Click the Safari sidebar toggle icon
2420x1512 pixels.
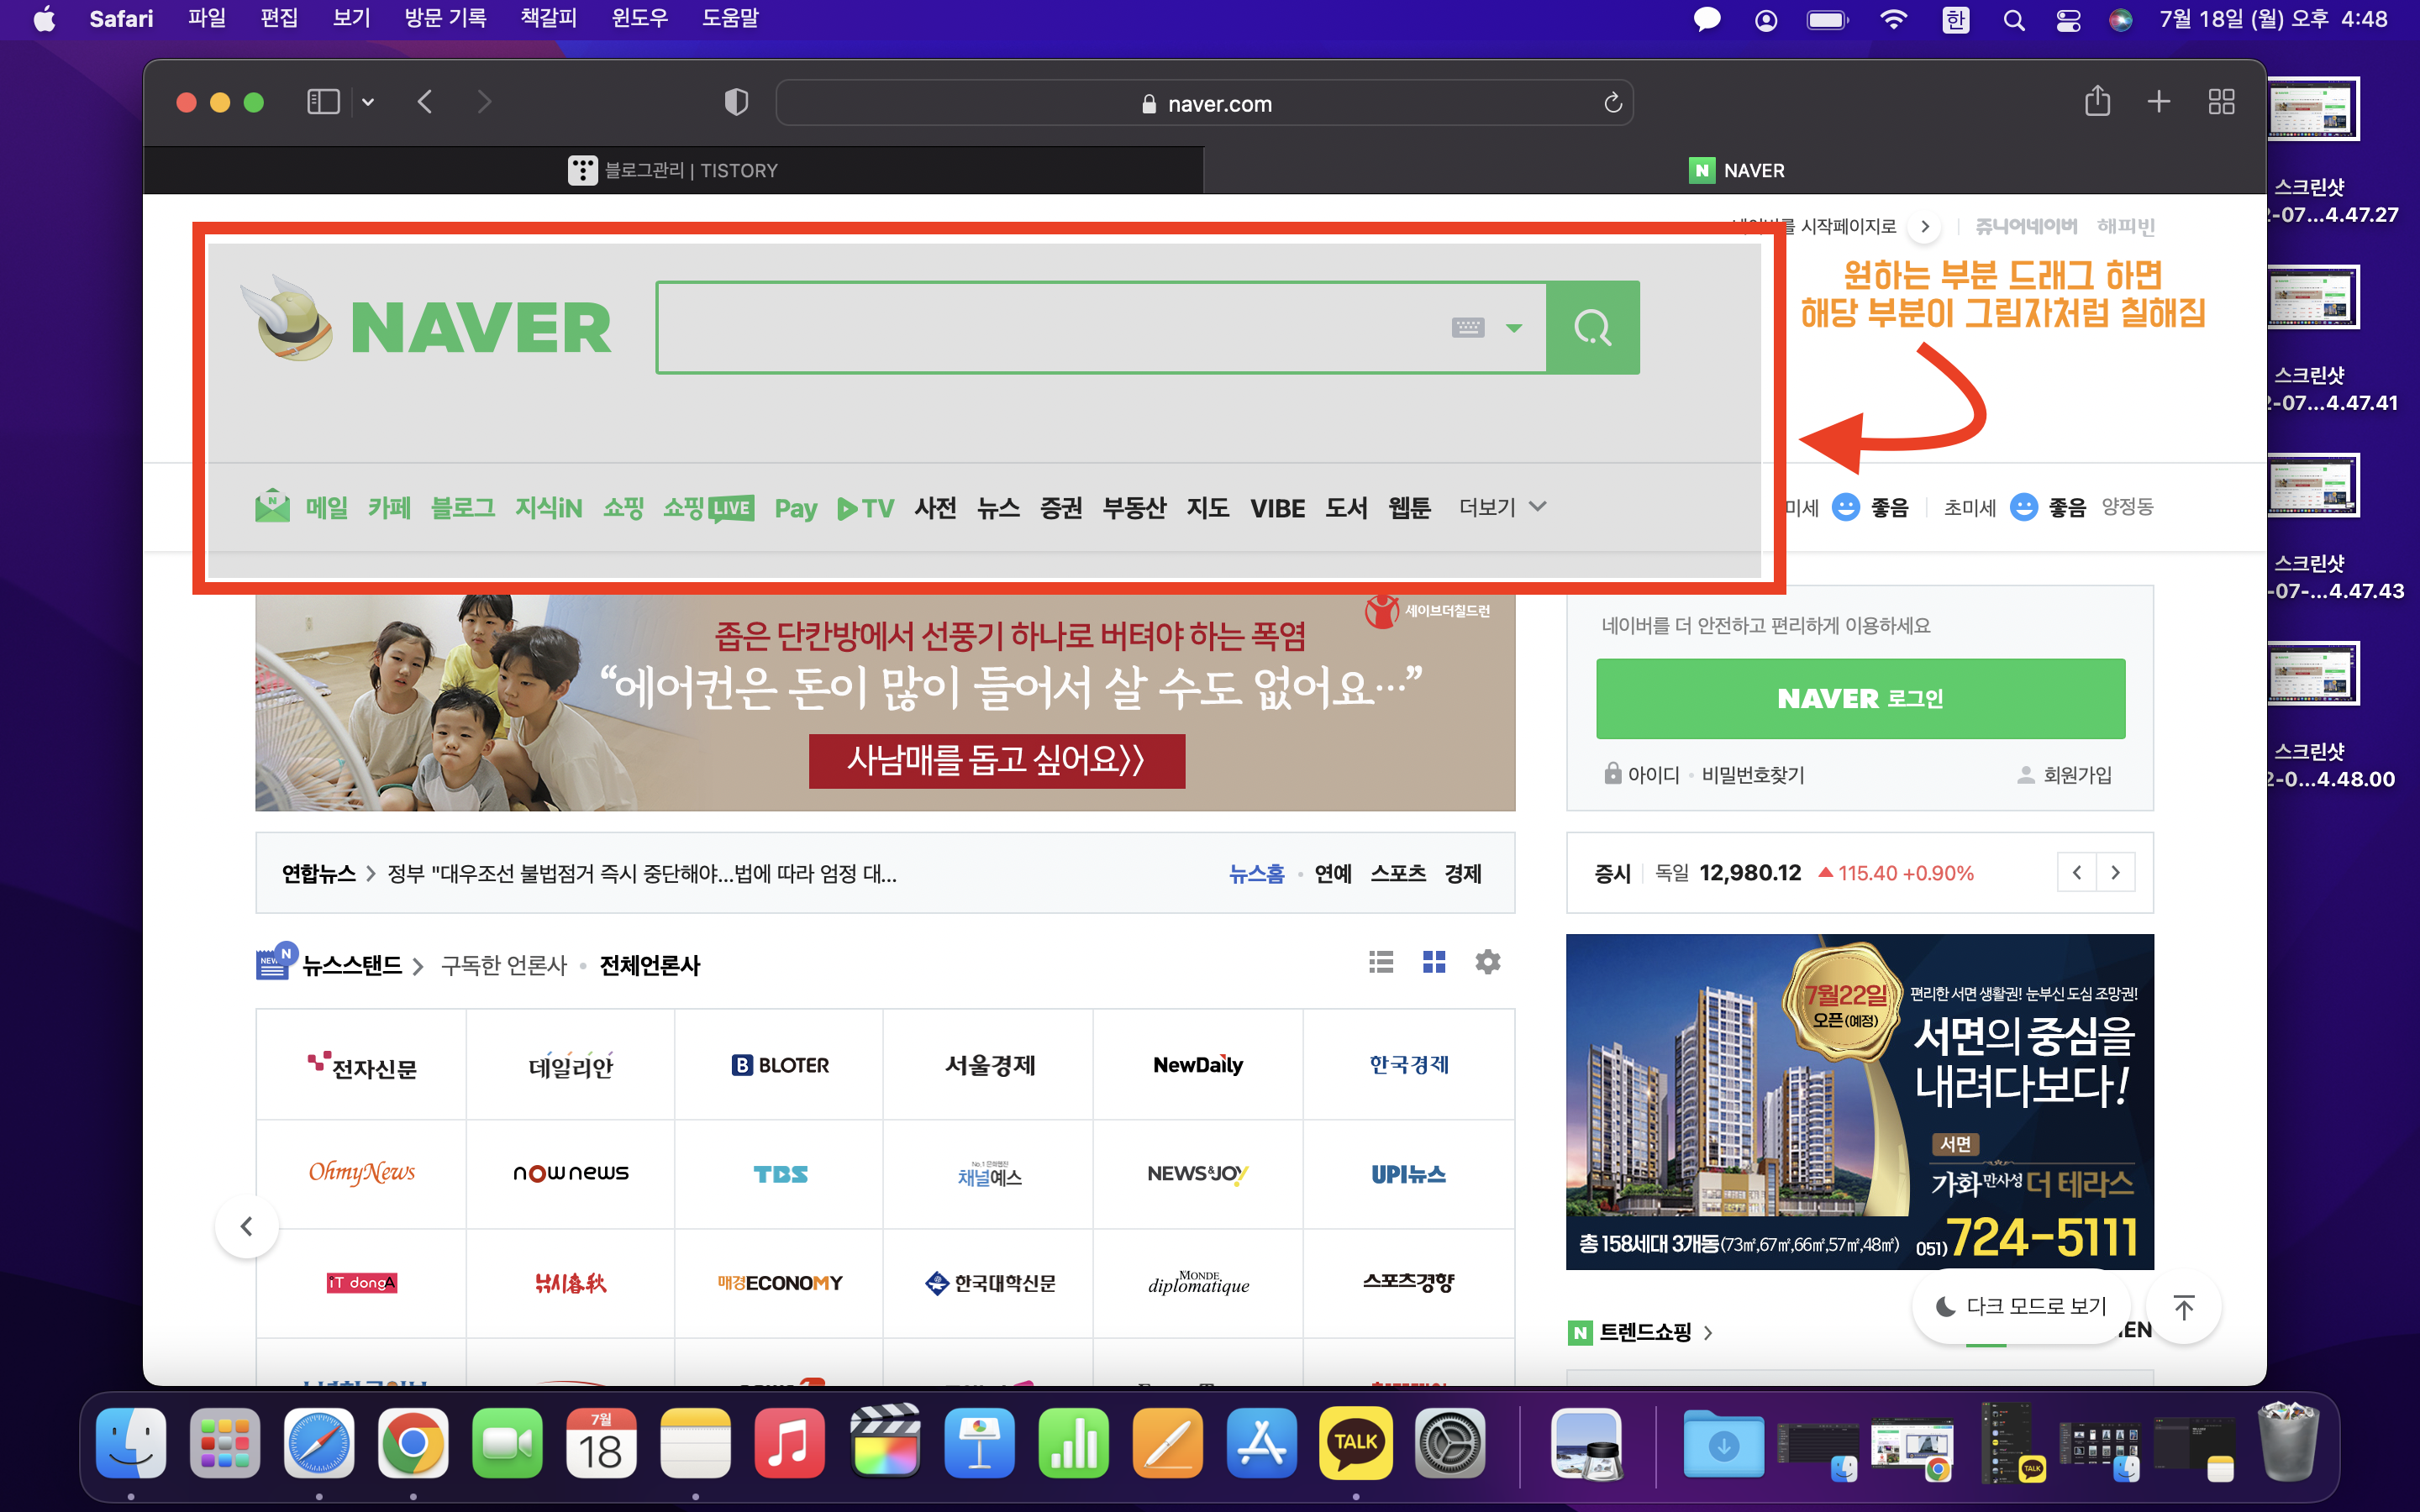tap(323, 102)
